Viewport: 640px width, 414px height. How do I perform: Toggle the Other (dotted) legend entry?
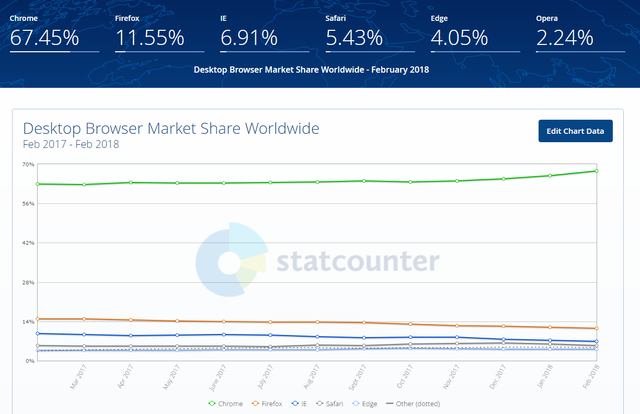click(413, 404)
